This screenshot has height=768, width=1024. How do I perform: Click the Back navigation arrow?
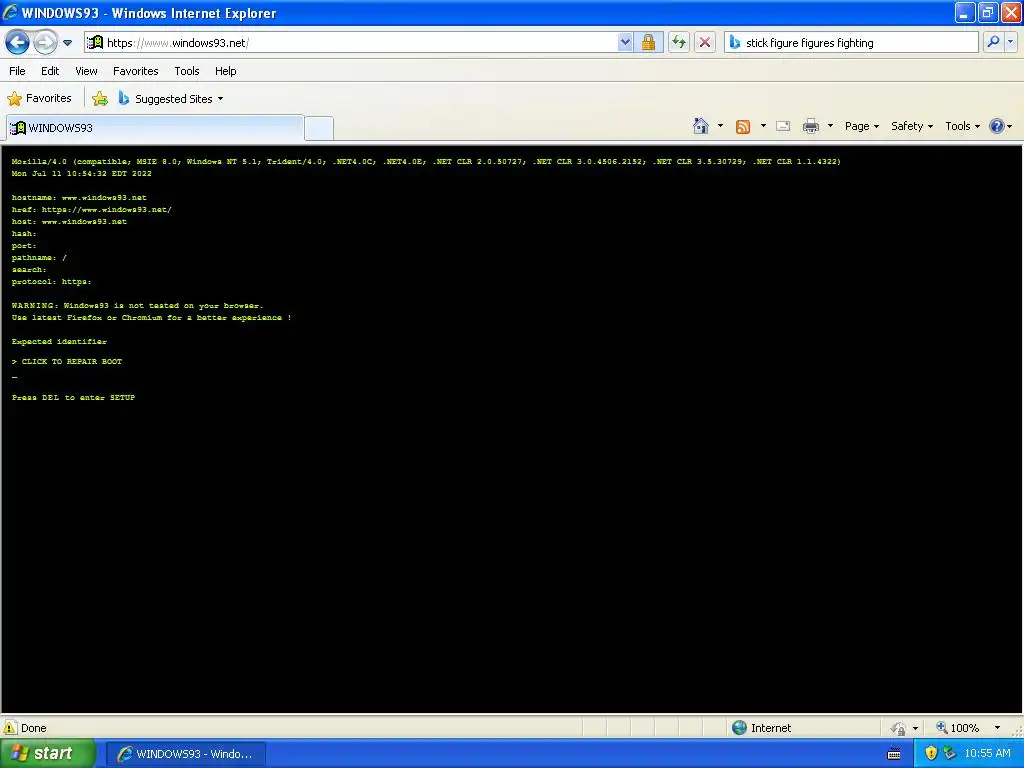[x=17, y=43]
